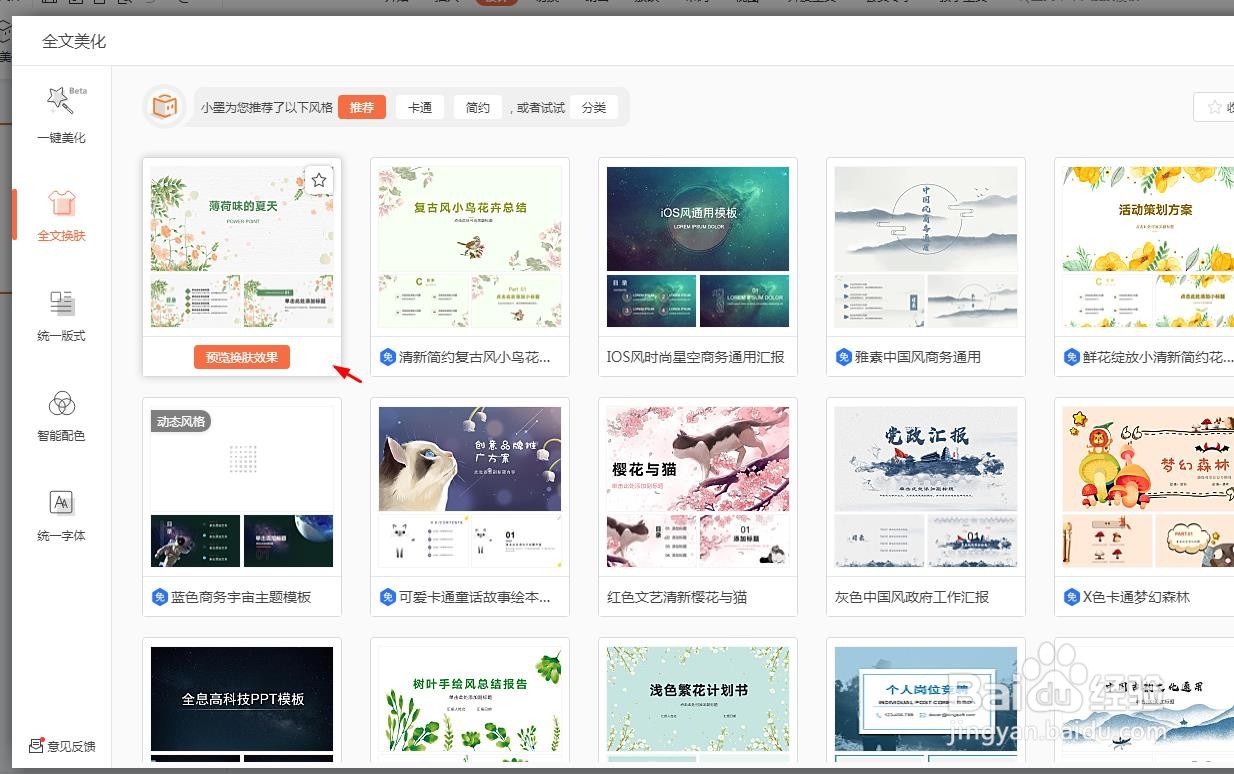Click free badge on X色卡通梦幻森林 template
Image resolution: width=1234 pixels, height=774 pixels.
[1072, 597]
